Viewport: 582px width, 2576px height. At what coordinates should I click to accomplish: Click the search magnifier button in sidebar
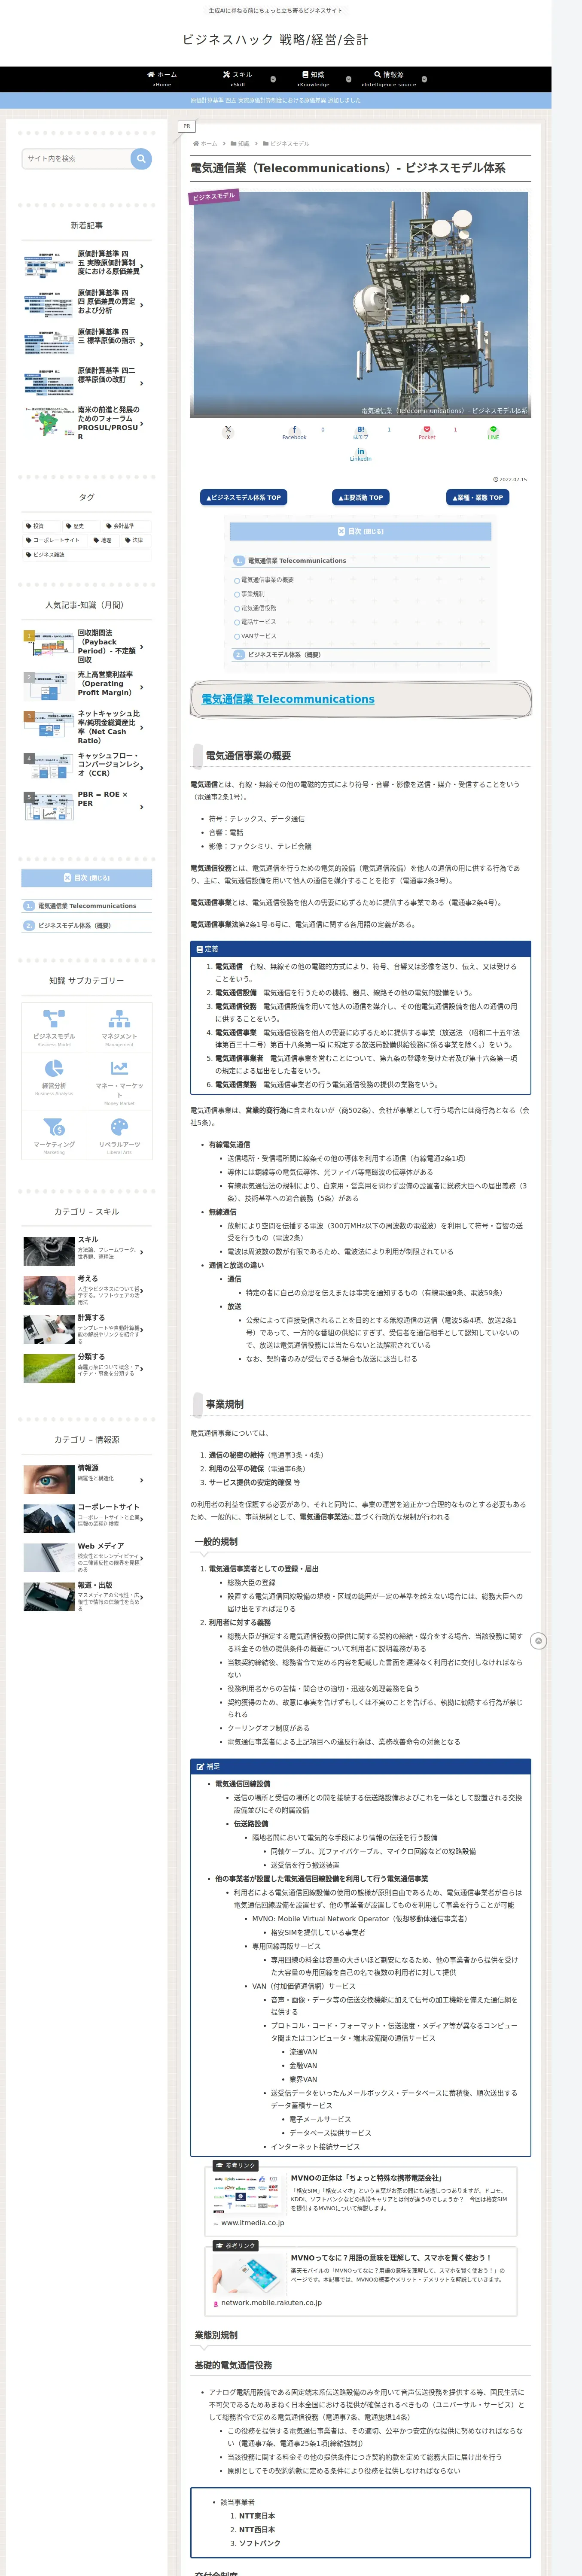141,158
